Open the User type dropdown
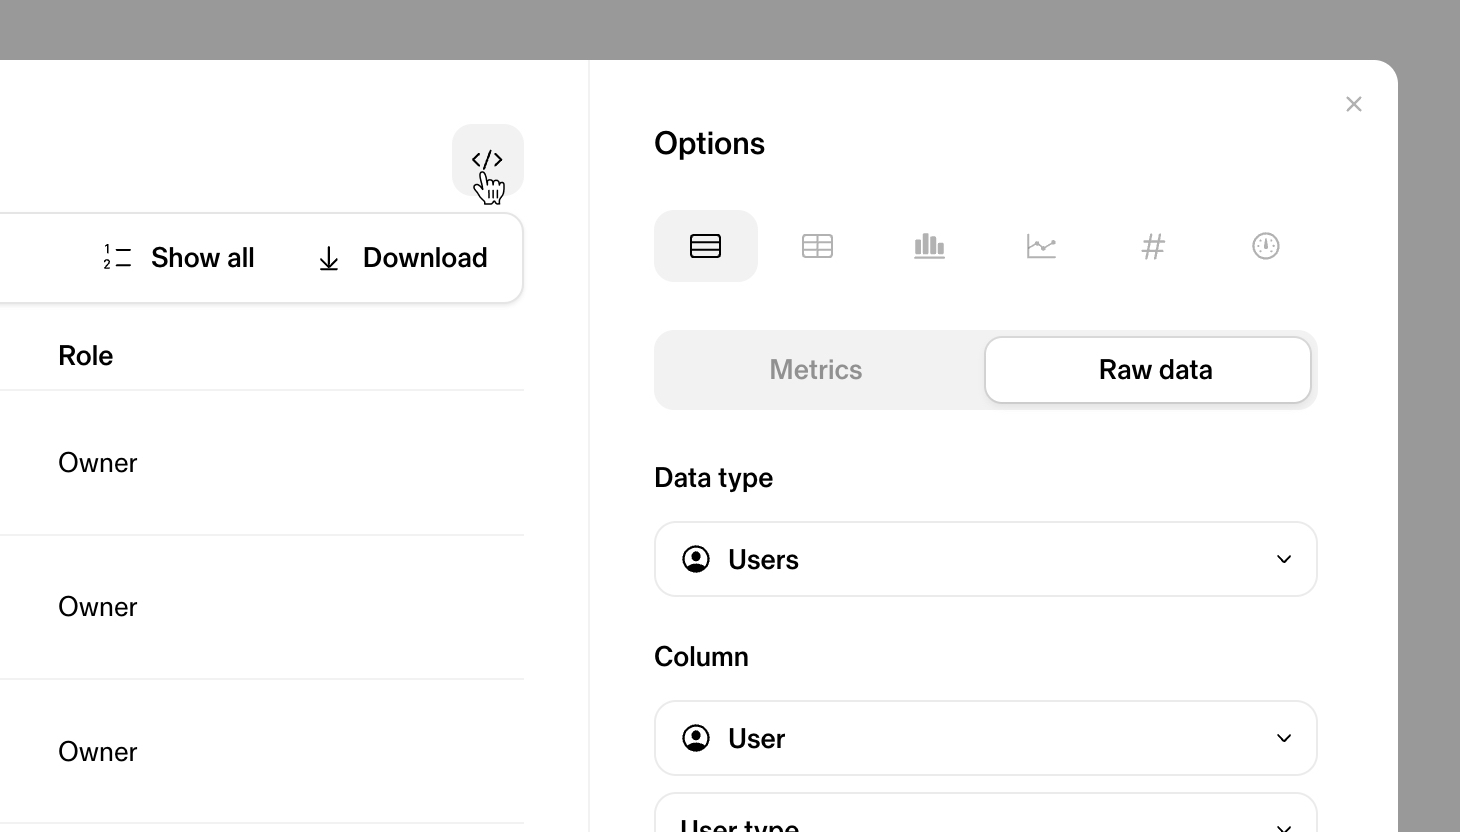The image size is (1460, 832). 986,814
